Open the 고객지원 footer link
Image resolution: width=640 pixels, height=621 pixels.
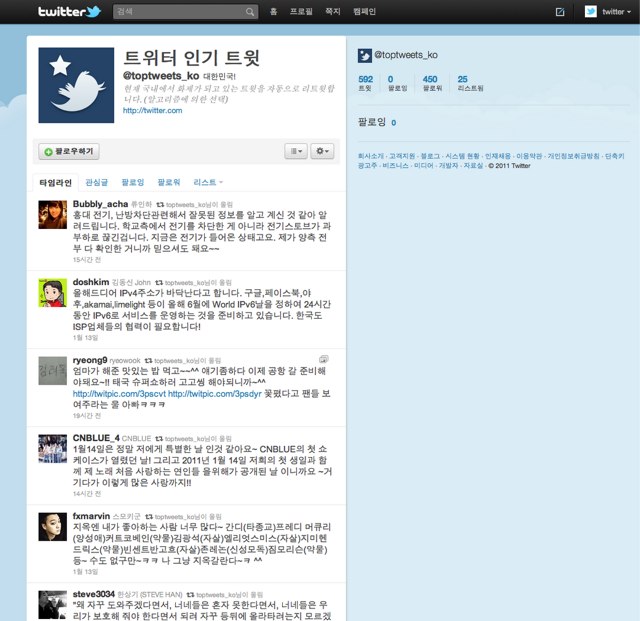tap(402, 156)
